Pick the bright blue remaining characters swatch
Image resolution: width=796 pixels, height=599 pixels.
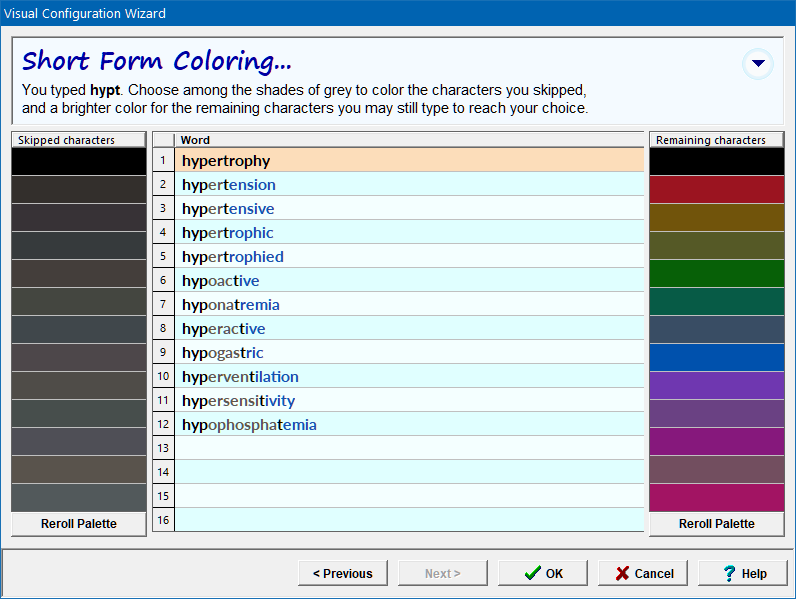(717, 357)
